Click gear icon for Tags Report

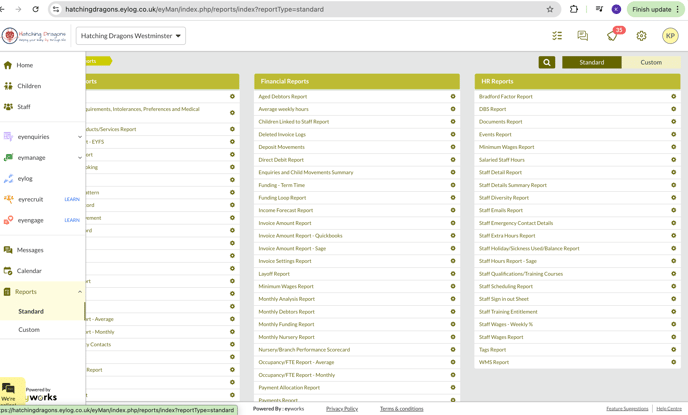(x=674, y=350)
